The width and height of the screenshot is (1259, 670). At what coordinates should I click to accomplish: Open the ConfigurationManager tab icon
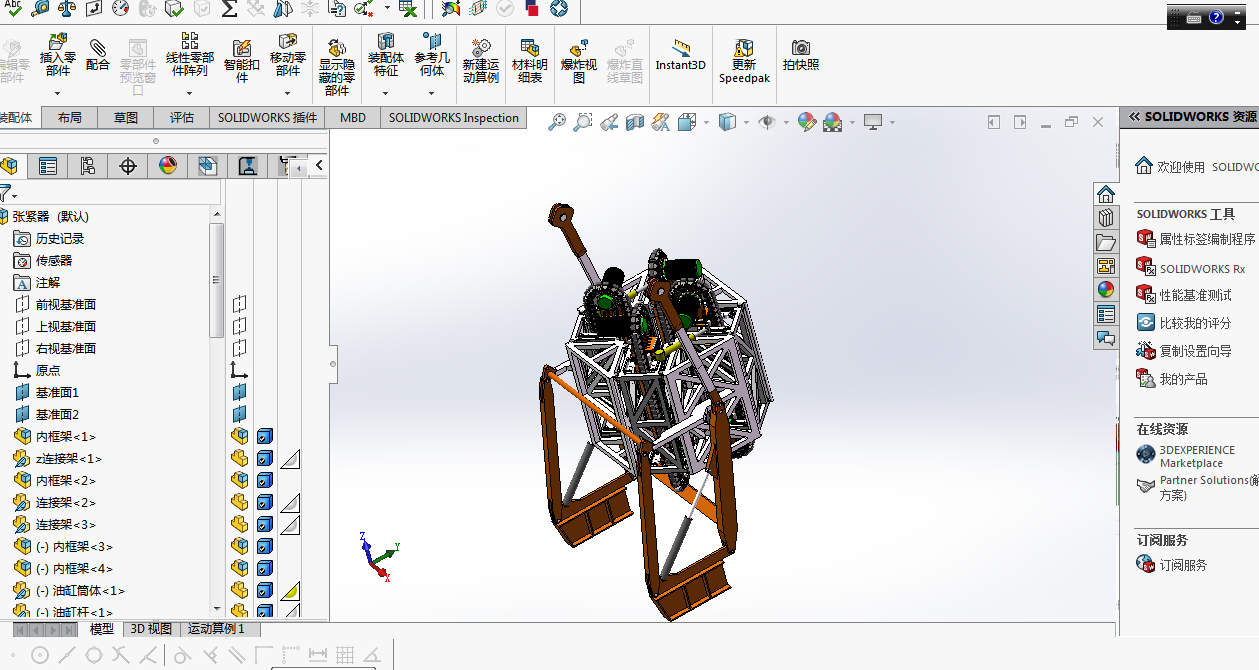point(88,166)
